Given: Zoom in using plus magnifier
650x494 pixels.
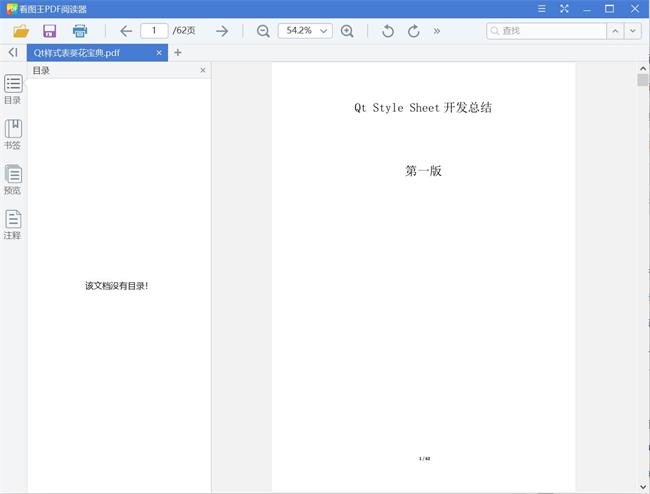Looking at the screenshot, I should point(347,31).
